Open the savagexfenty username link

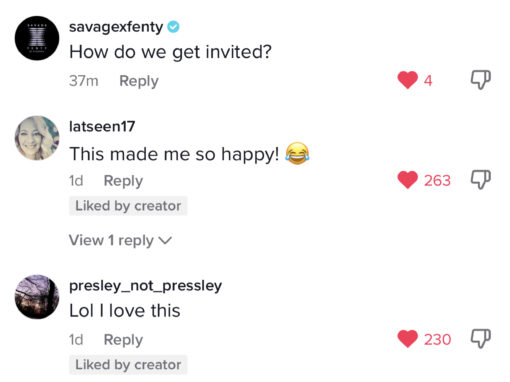(116, 27)
